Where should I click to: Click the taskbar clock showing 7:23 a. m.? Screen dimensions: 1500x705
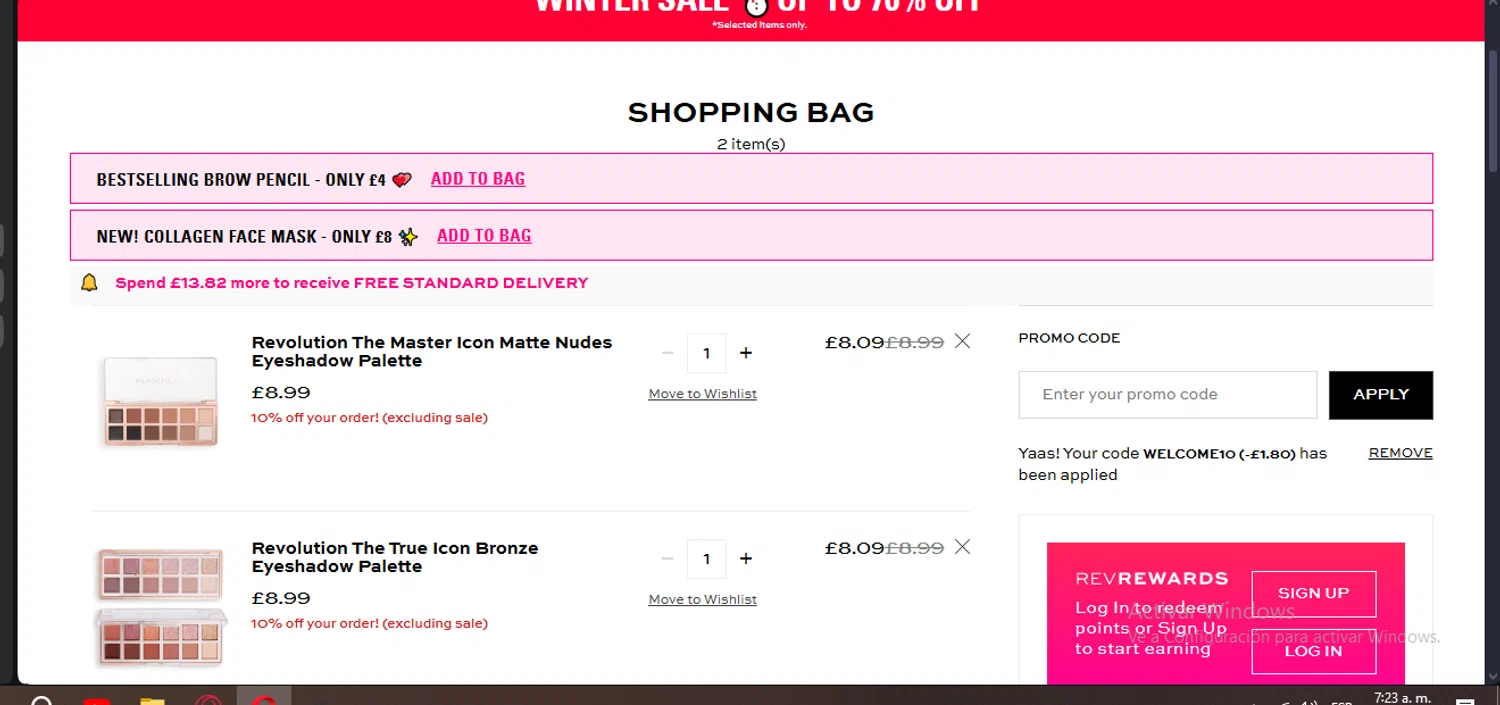[1402, 697]
